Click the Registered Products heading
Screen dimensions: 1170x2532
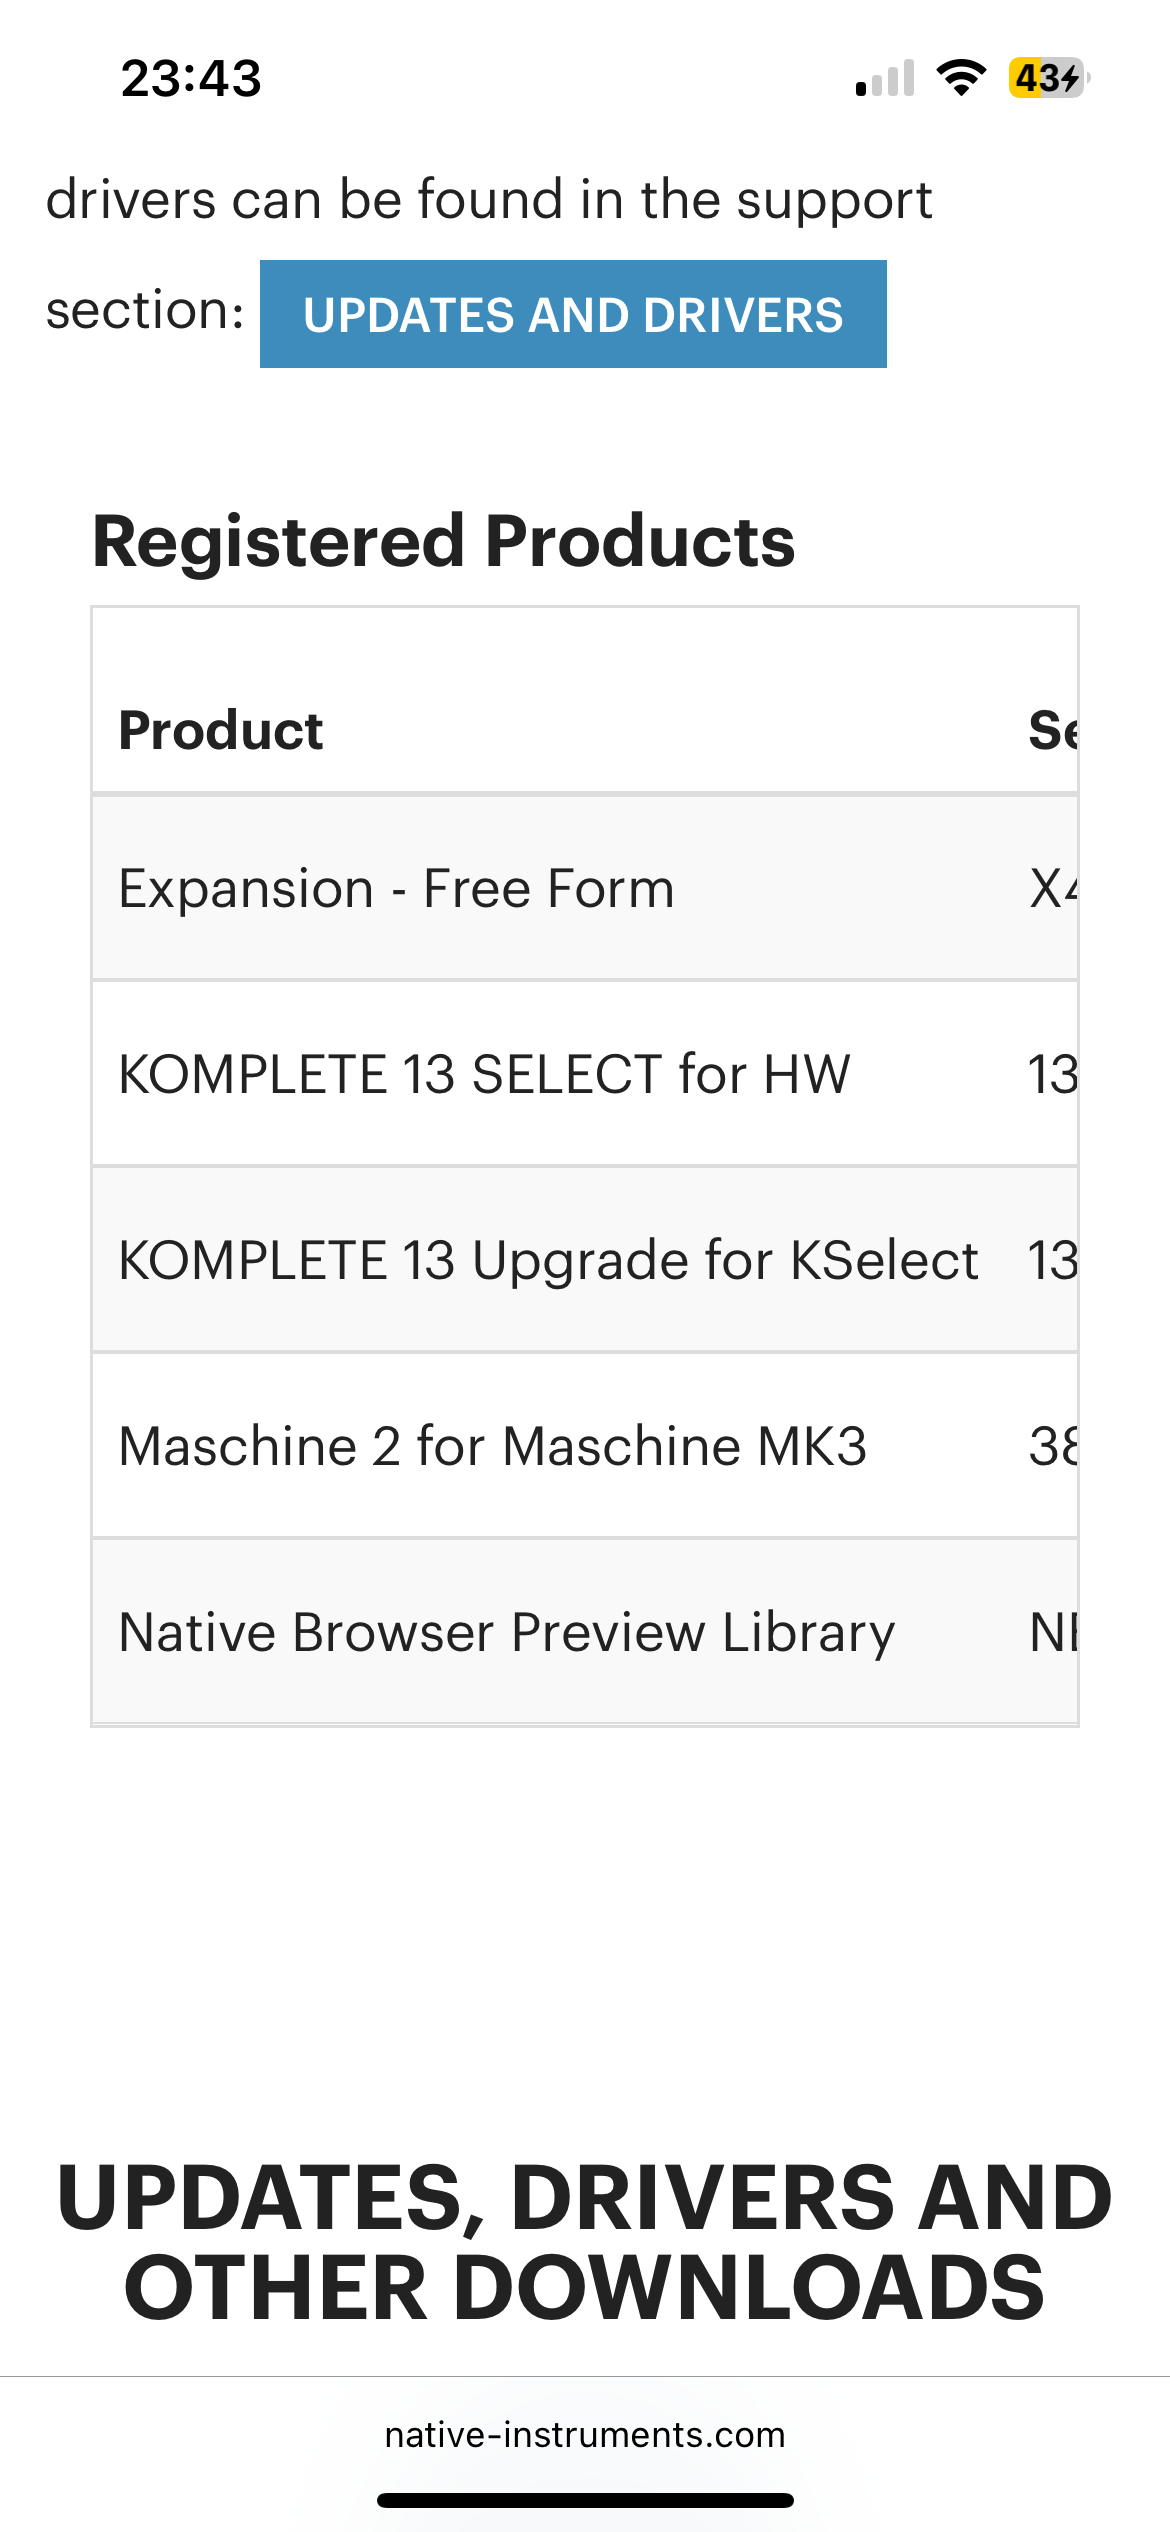tap(444, 541)
